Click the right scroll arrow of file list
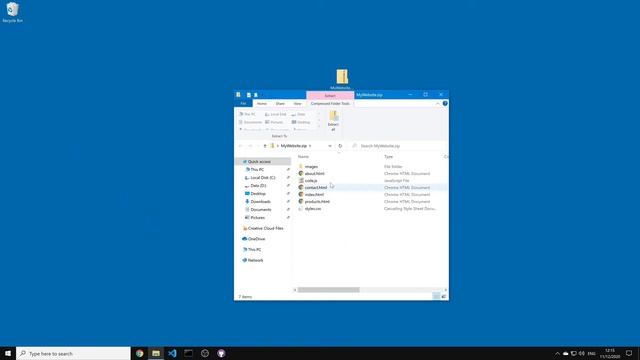 pos(445,290)
